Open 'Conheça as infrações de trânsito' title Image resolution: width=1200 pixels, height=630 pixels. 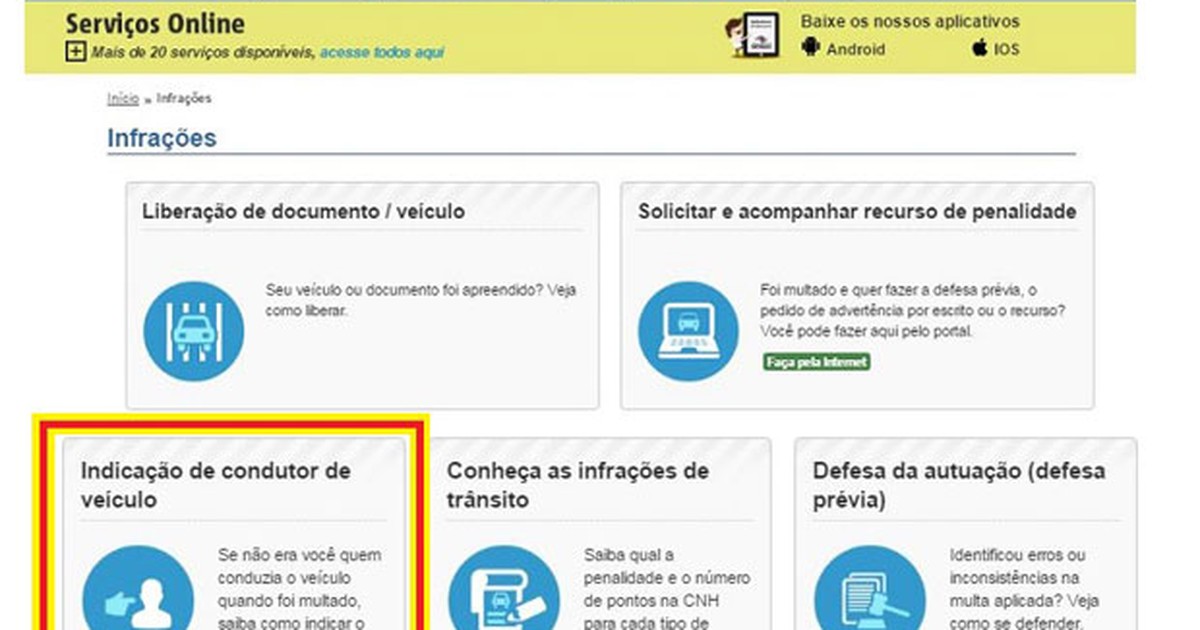click(x=577, y=485)
